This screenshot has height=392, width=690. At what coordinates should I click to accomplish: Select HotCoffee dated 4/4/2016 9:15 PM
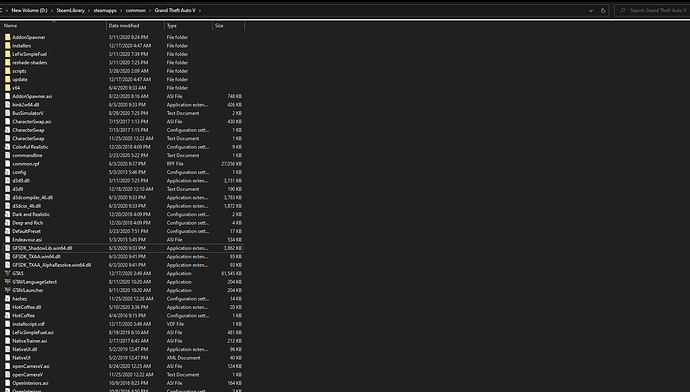coord(23,315)
